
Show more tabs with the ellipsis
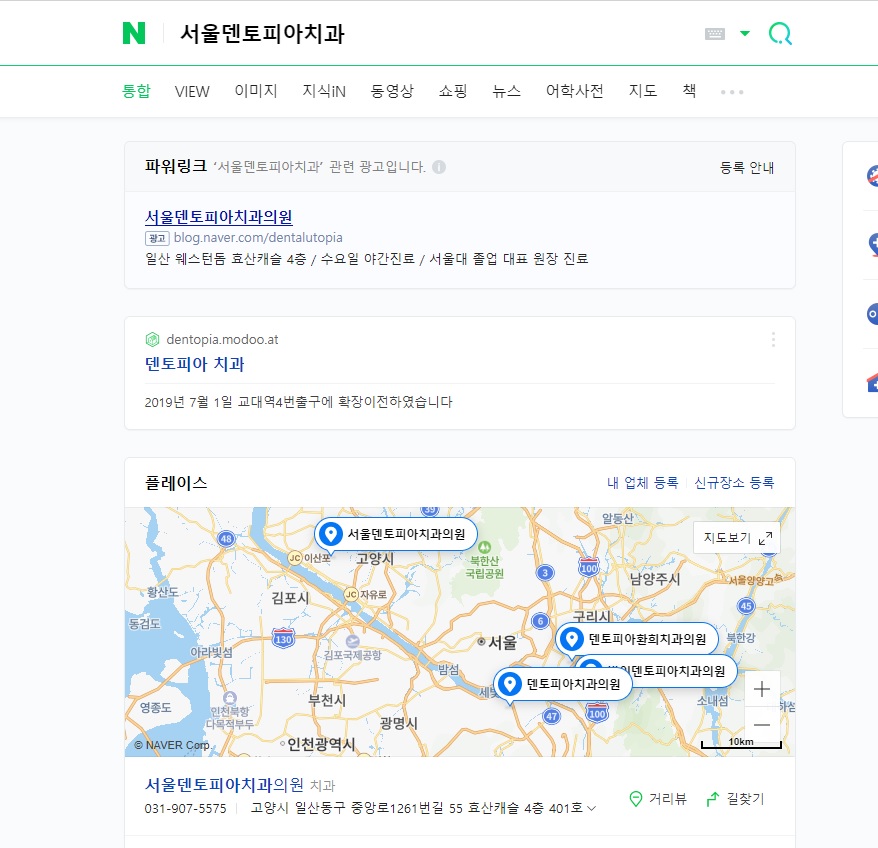[x=732, y=92]
